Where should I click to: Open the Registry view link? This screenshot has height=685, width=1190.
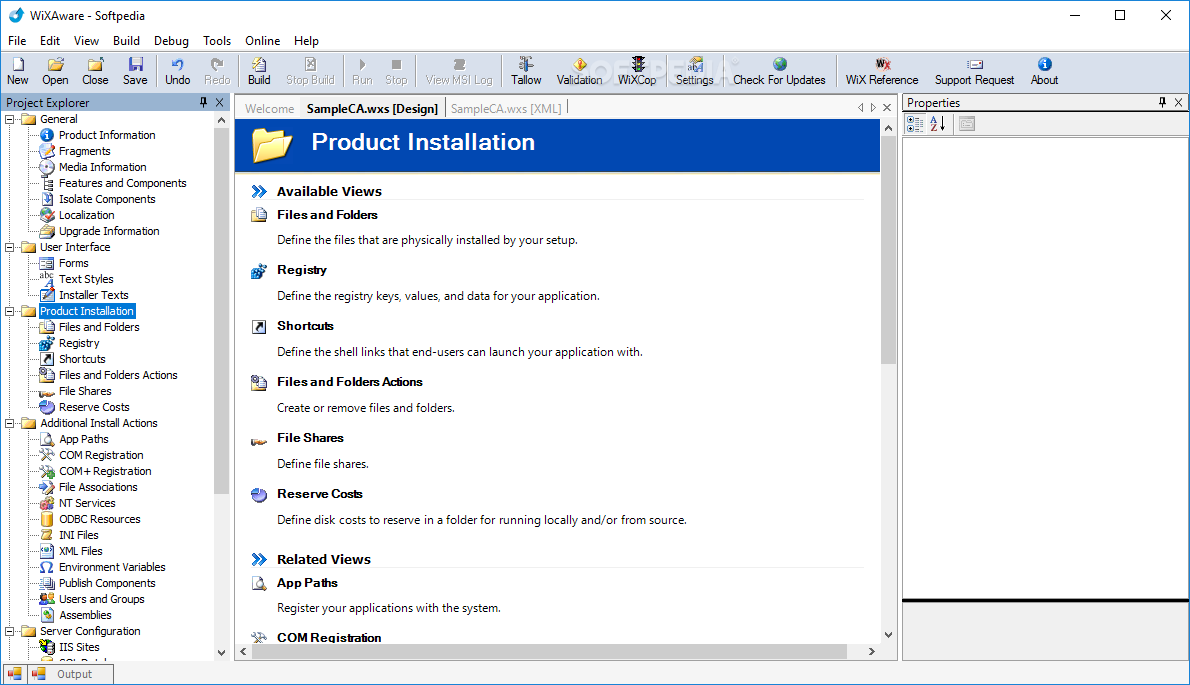(x=301, y=270)
